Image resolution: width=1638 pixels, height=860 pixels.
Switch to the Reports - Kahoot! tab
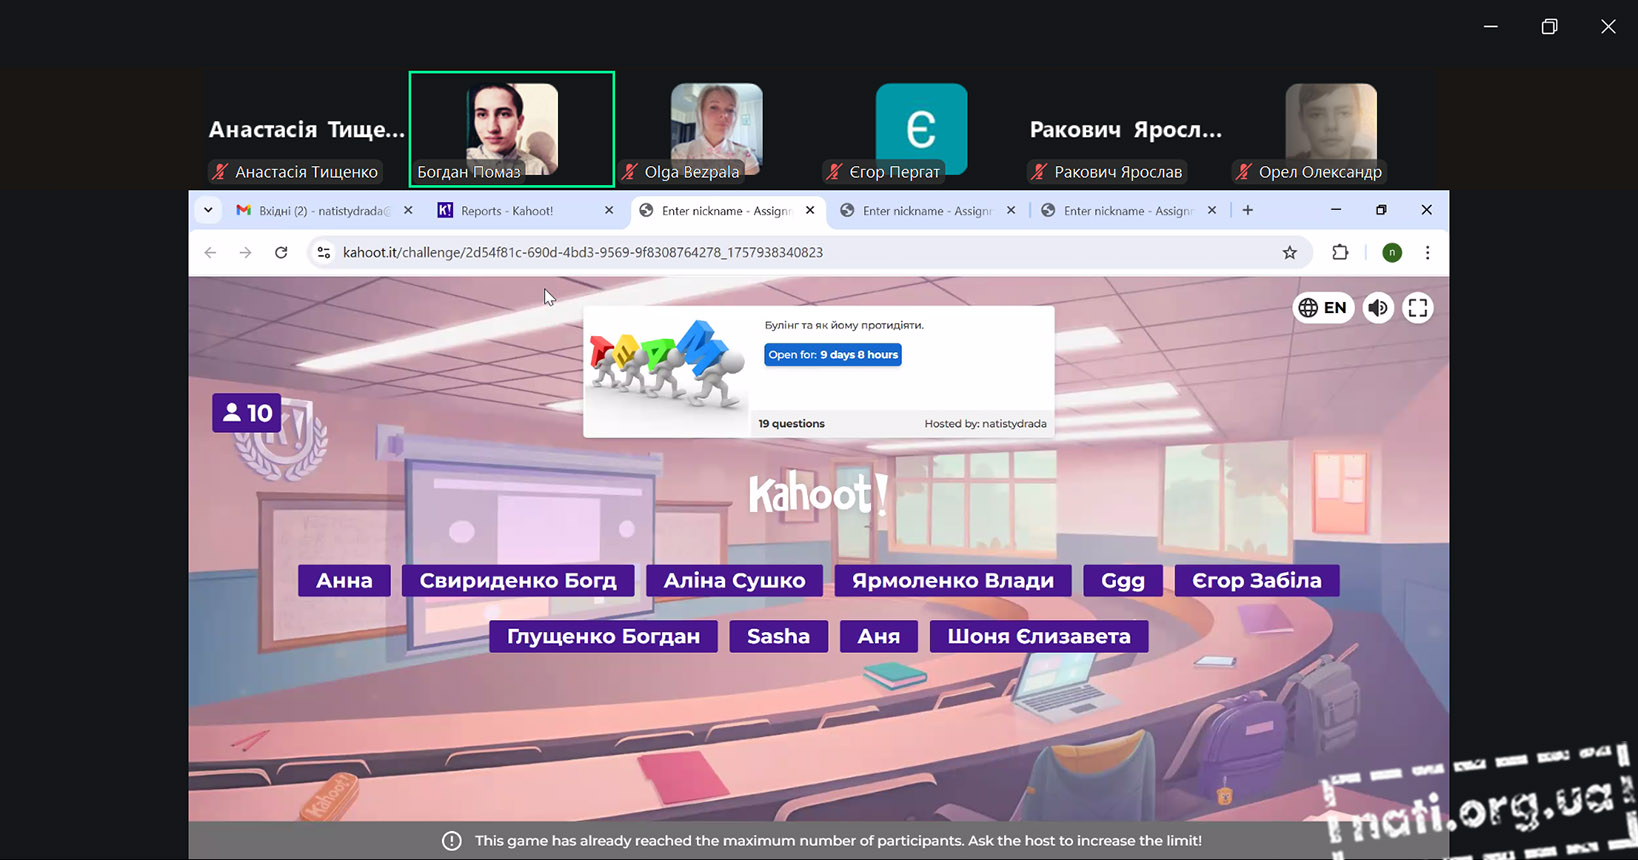click(x=507, y=211)
